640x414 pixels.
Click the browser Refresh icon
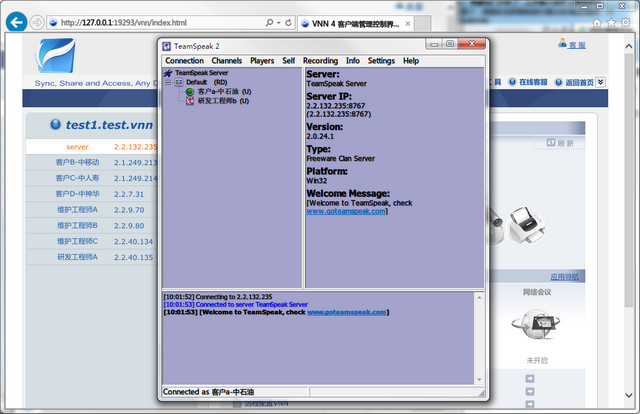click(289, 22)
